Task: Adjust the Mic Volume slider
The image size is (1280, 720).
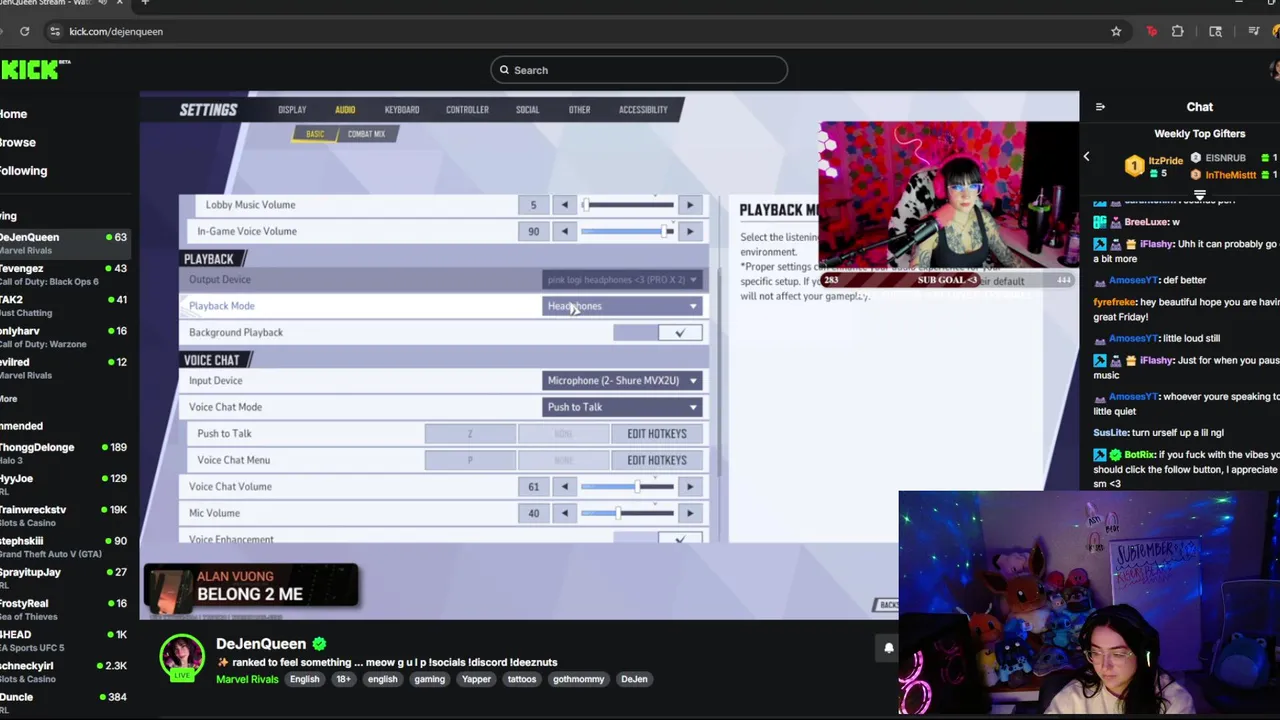Action: [627, 513]
